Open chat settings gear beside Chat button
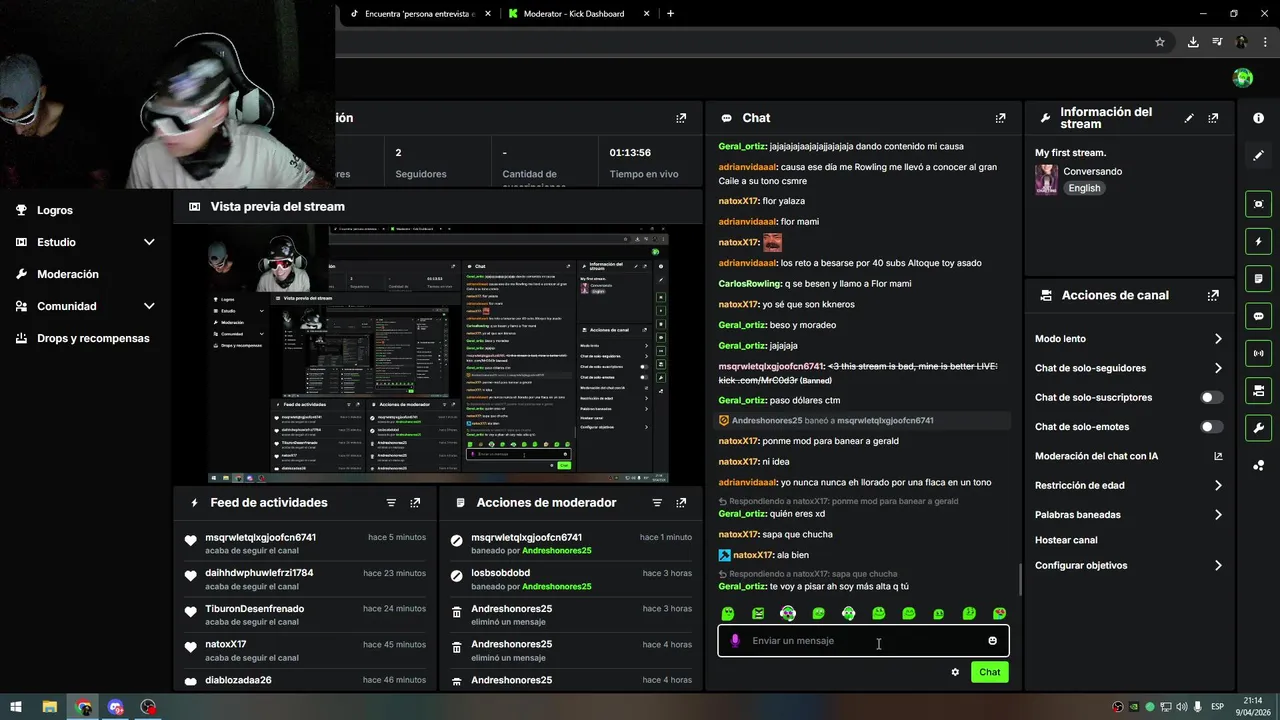1280x720 pixels. pos(955,672)
